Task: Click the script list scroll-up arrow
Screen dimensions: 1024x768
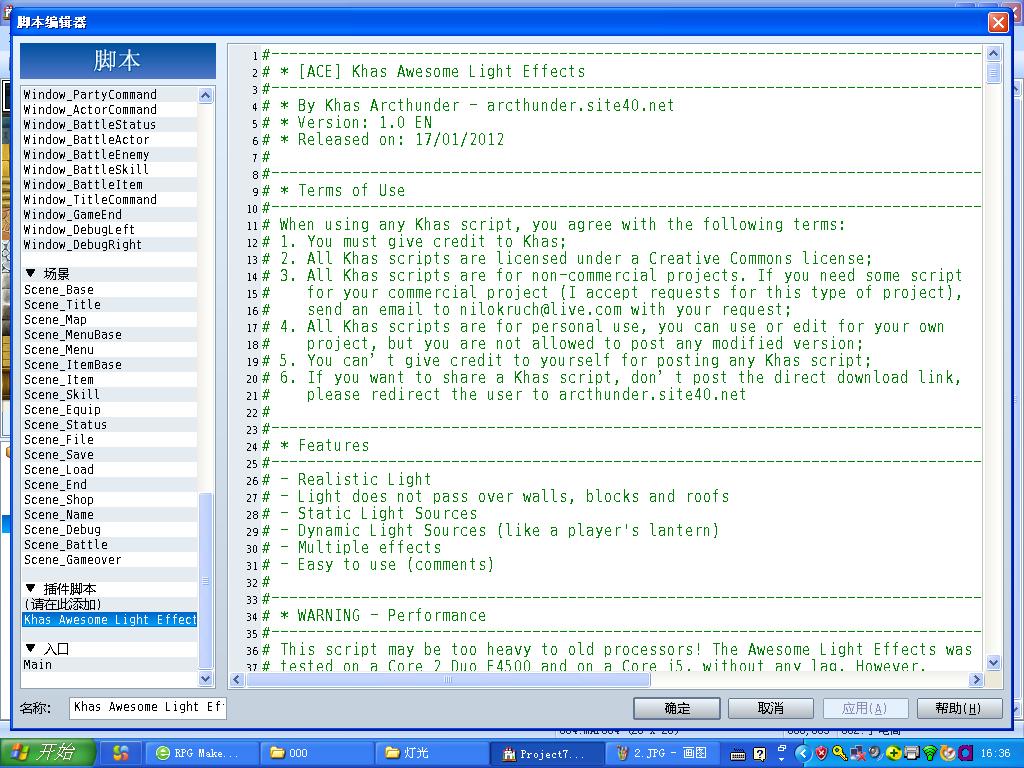Action: click(206, 95)
